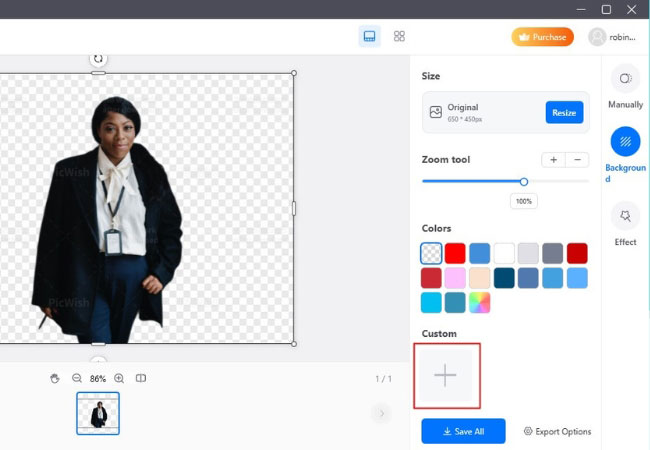Select the transparent background swatch
Viewport: 650px width, 450px height.
(431, 253)
